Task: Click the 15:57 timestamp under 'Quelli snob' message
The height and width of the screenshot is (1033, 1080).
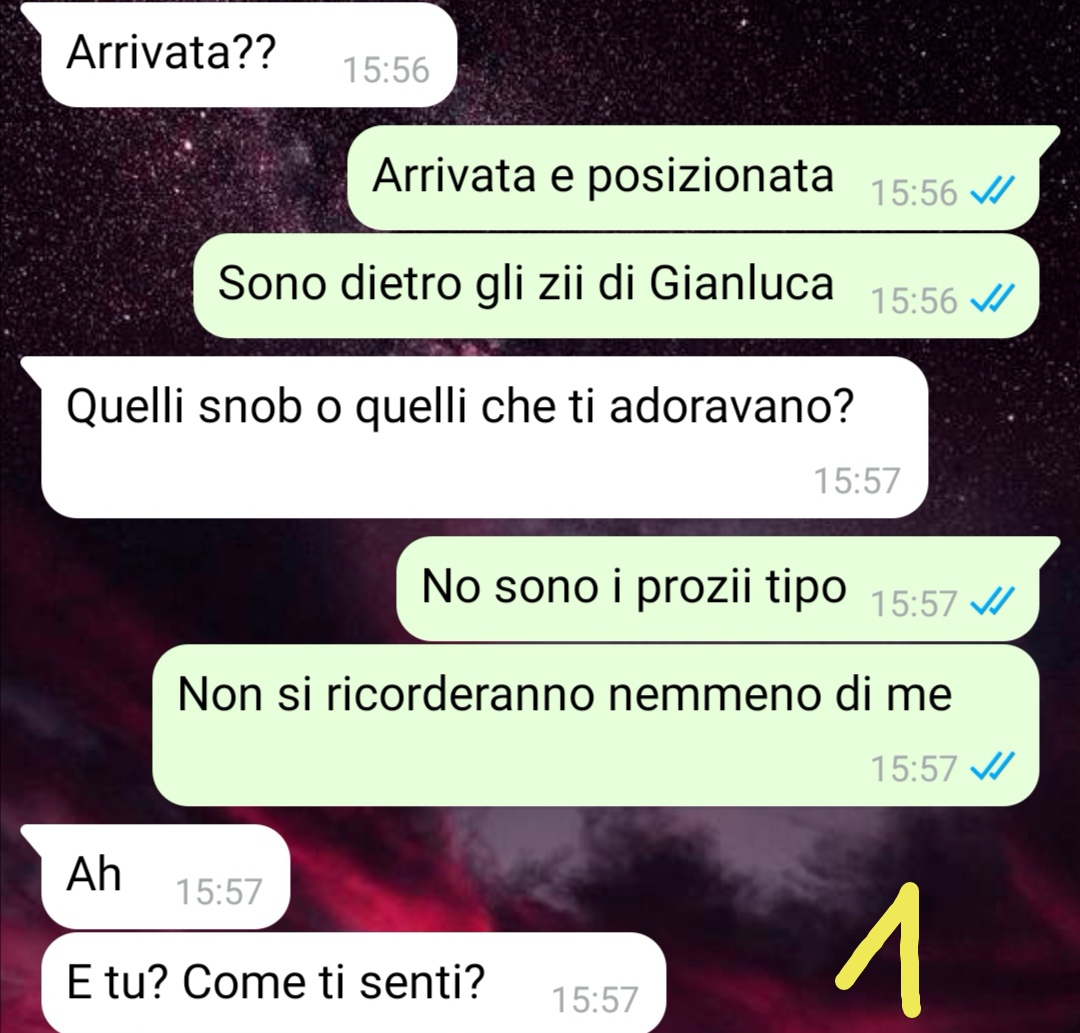Action: pyautogui.click(x=857, y=481)
